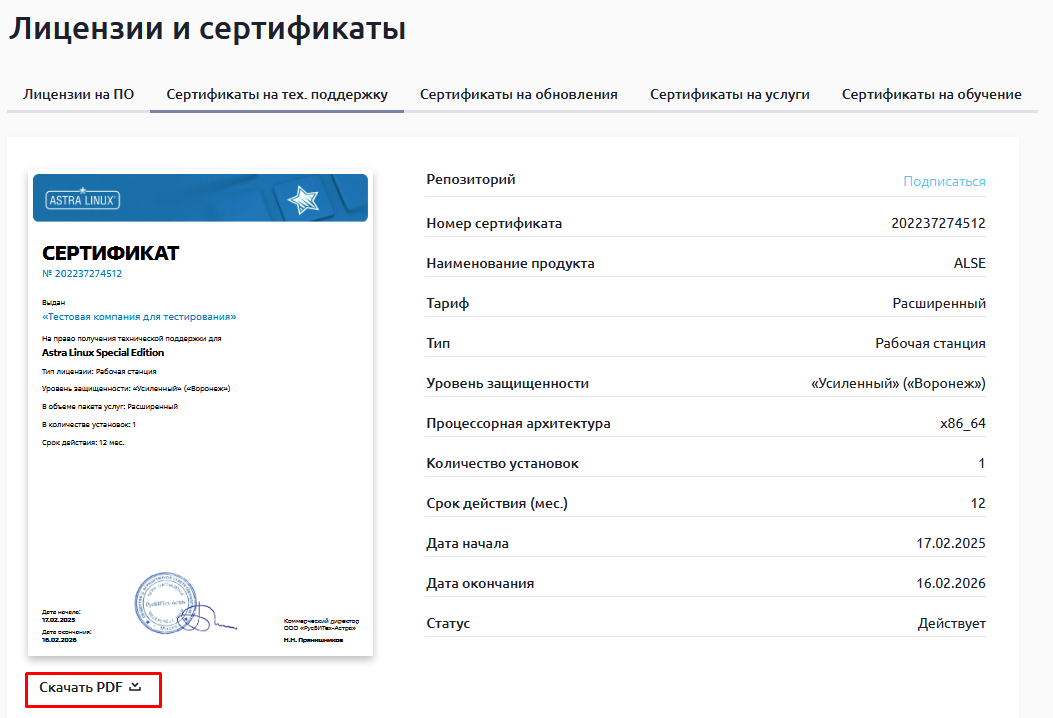
Task: Open the Лицензии на ПО tab
Action: click(78, 95)
